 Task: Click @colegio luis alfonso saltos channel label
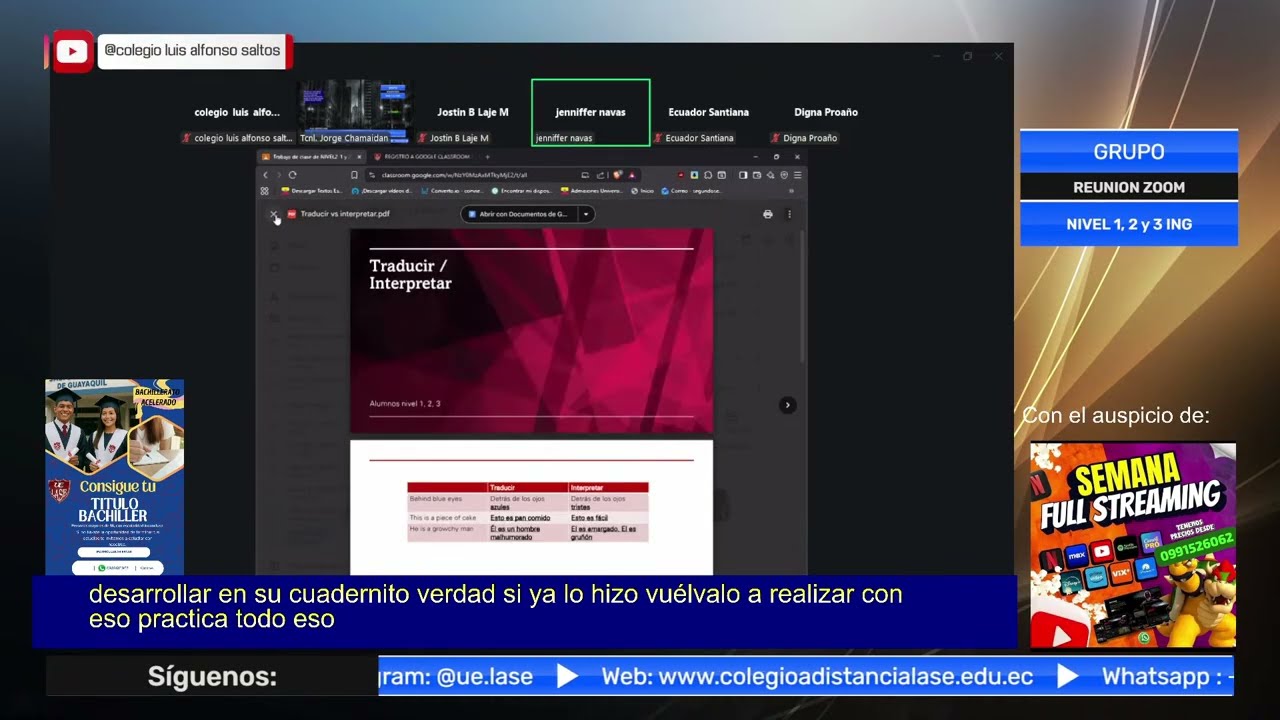(x=192, y=50)
